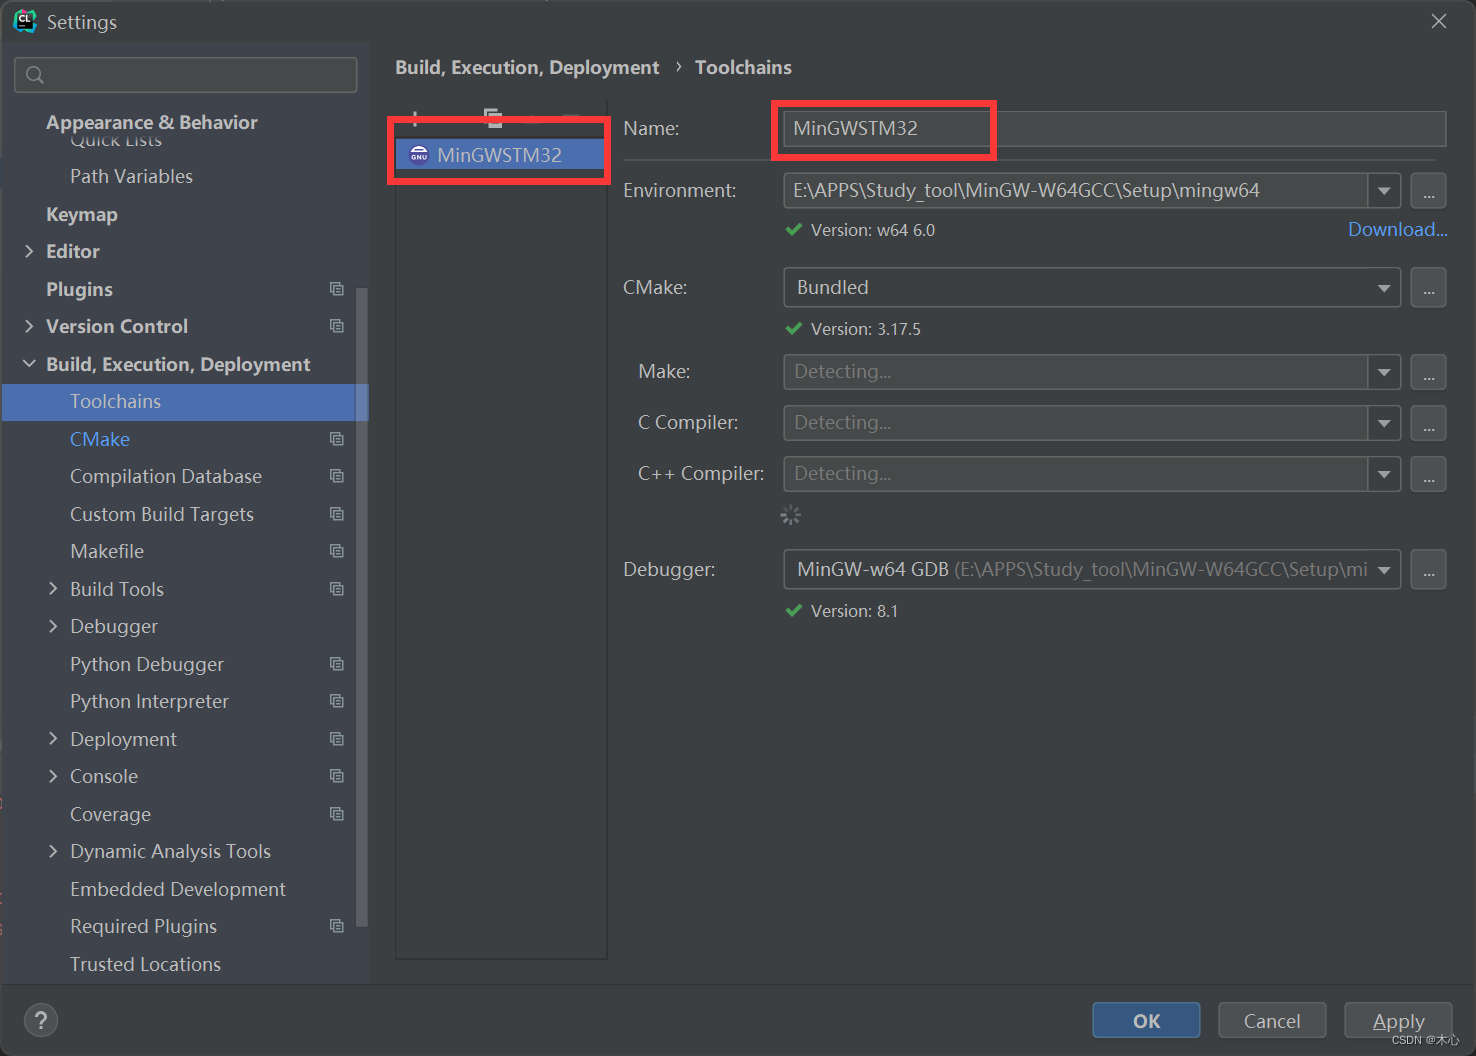Expand the Build Tools node
Viewport: 1476px width, 1056px height.
(53, 589)
